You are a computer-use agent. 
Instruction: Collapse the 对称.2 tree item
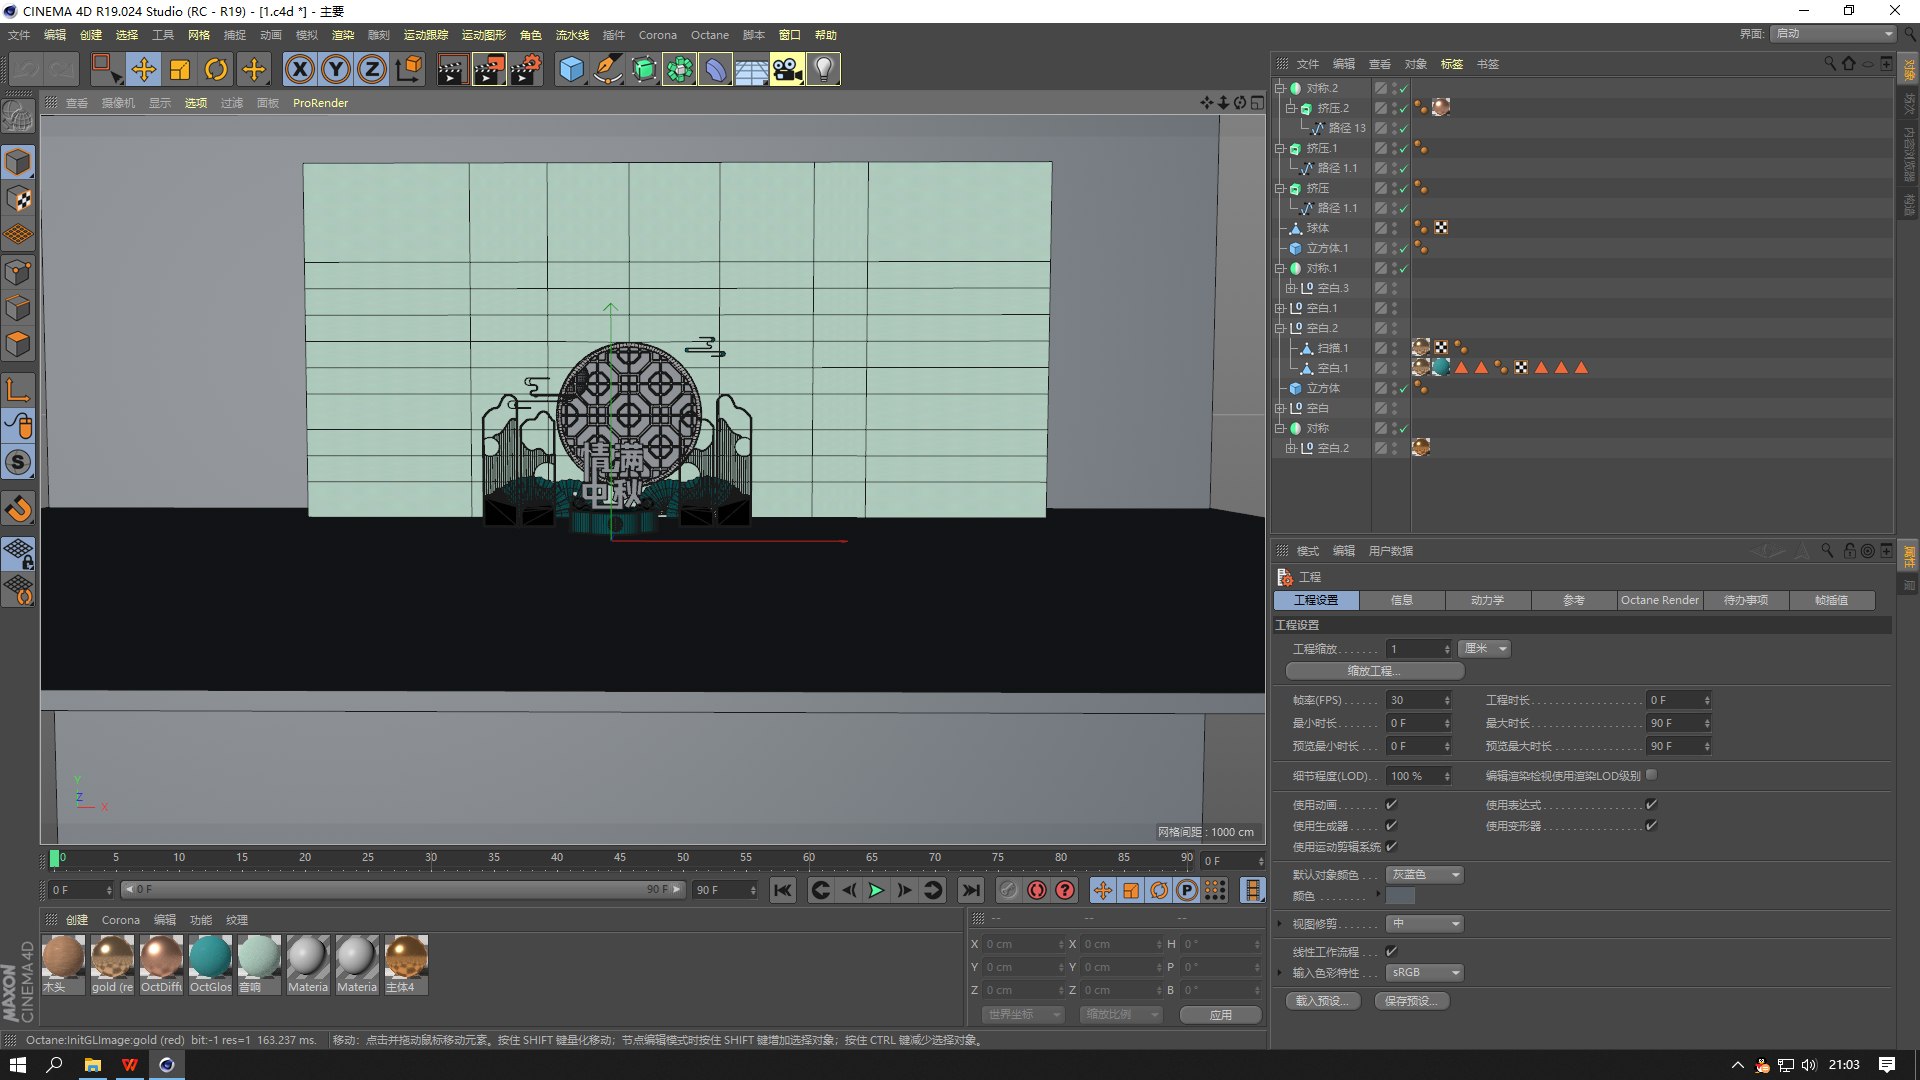tap(1279, 88)
